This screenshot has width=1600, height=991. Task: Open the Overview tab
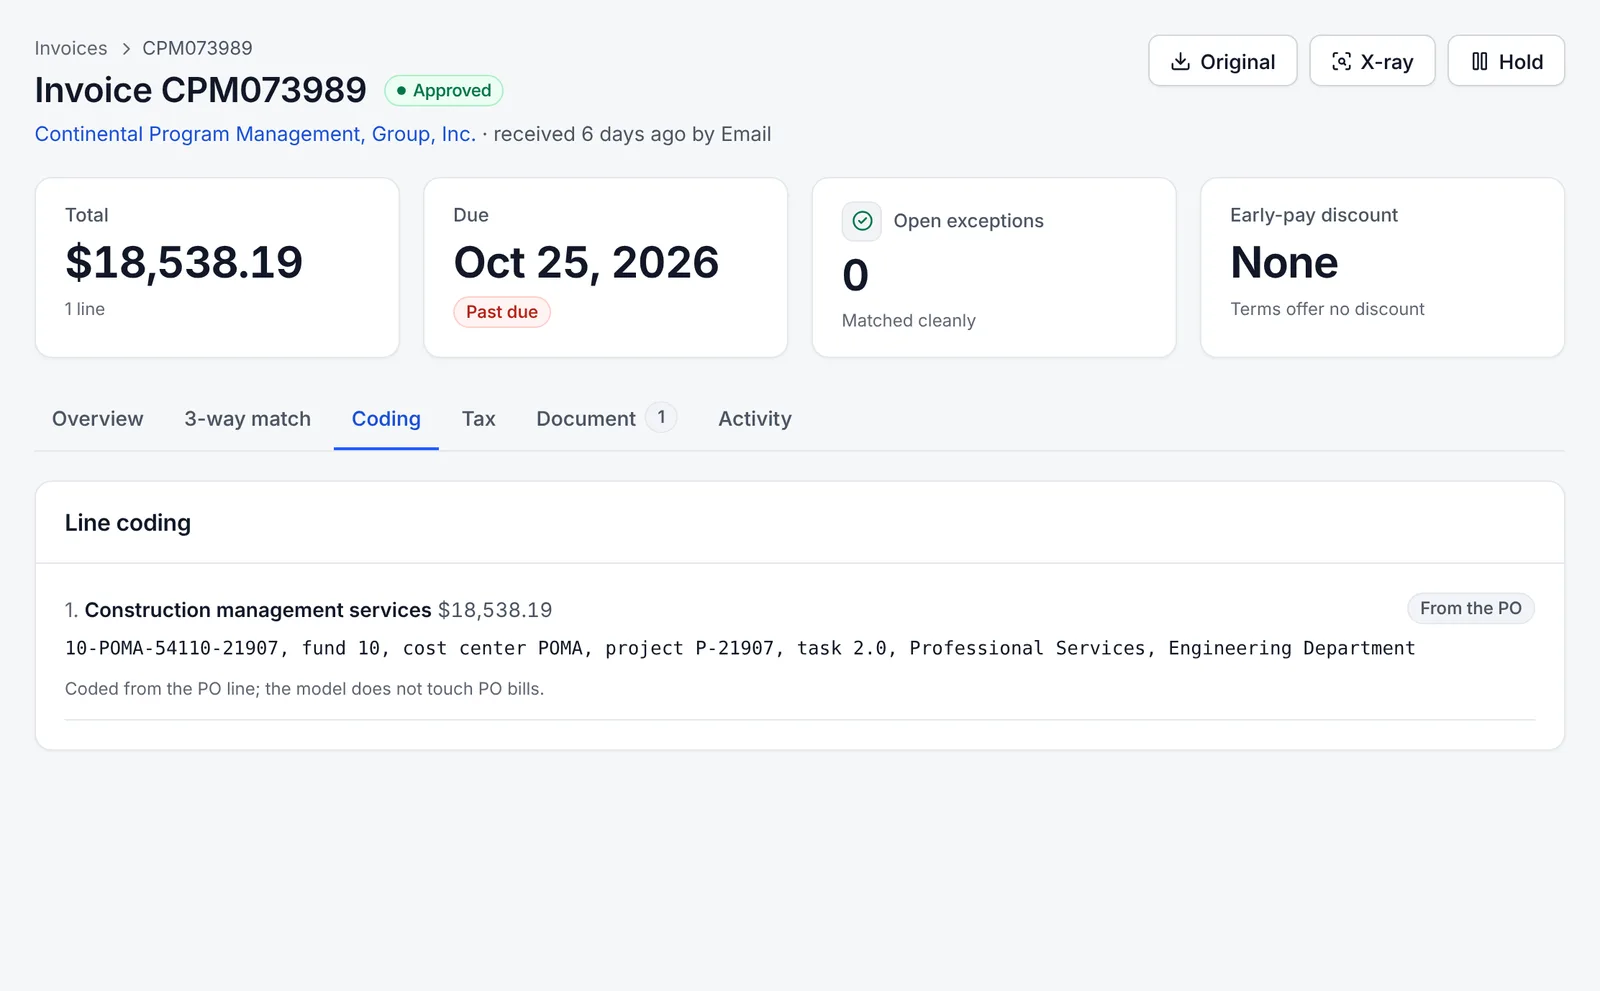tap(98, 419)
